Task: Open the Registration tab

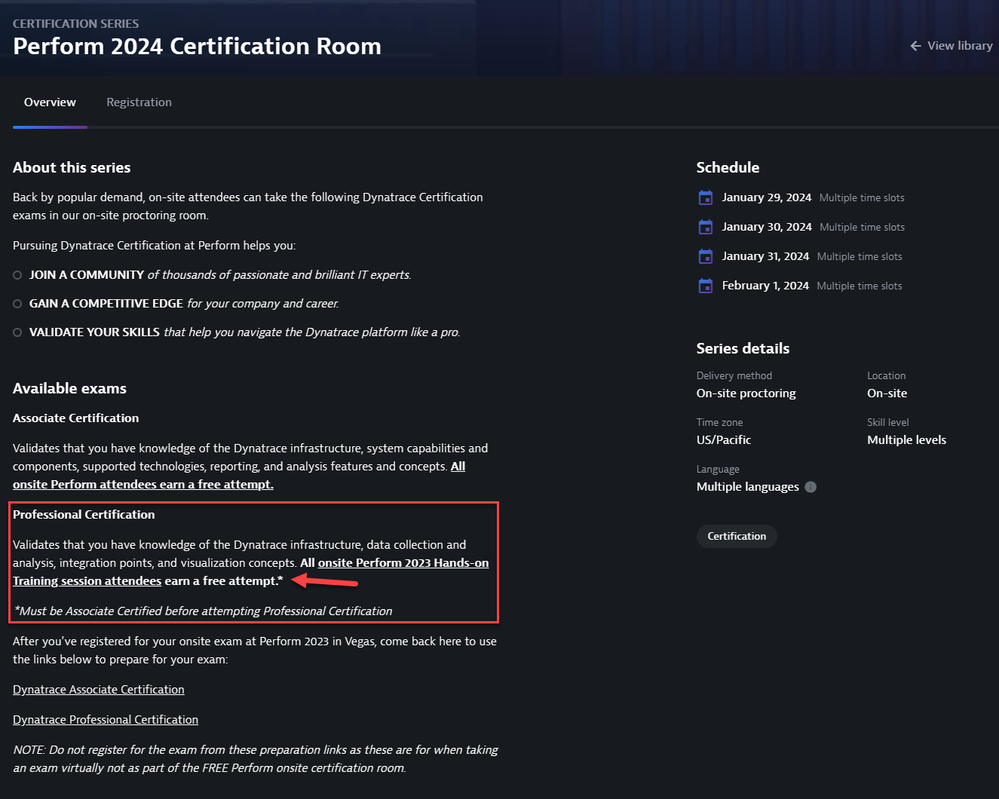Action: click(x=139, y=102)
